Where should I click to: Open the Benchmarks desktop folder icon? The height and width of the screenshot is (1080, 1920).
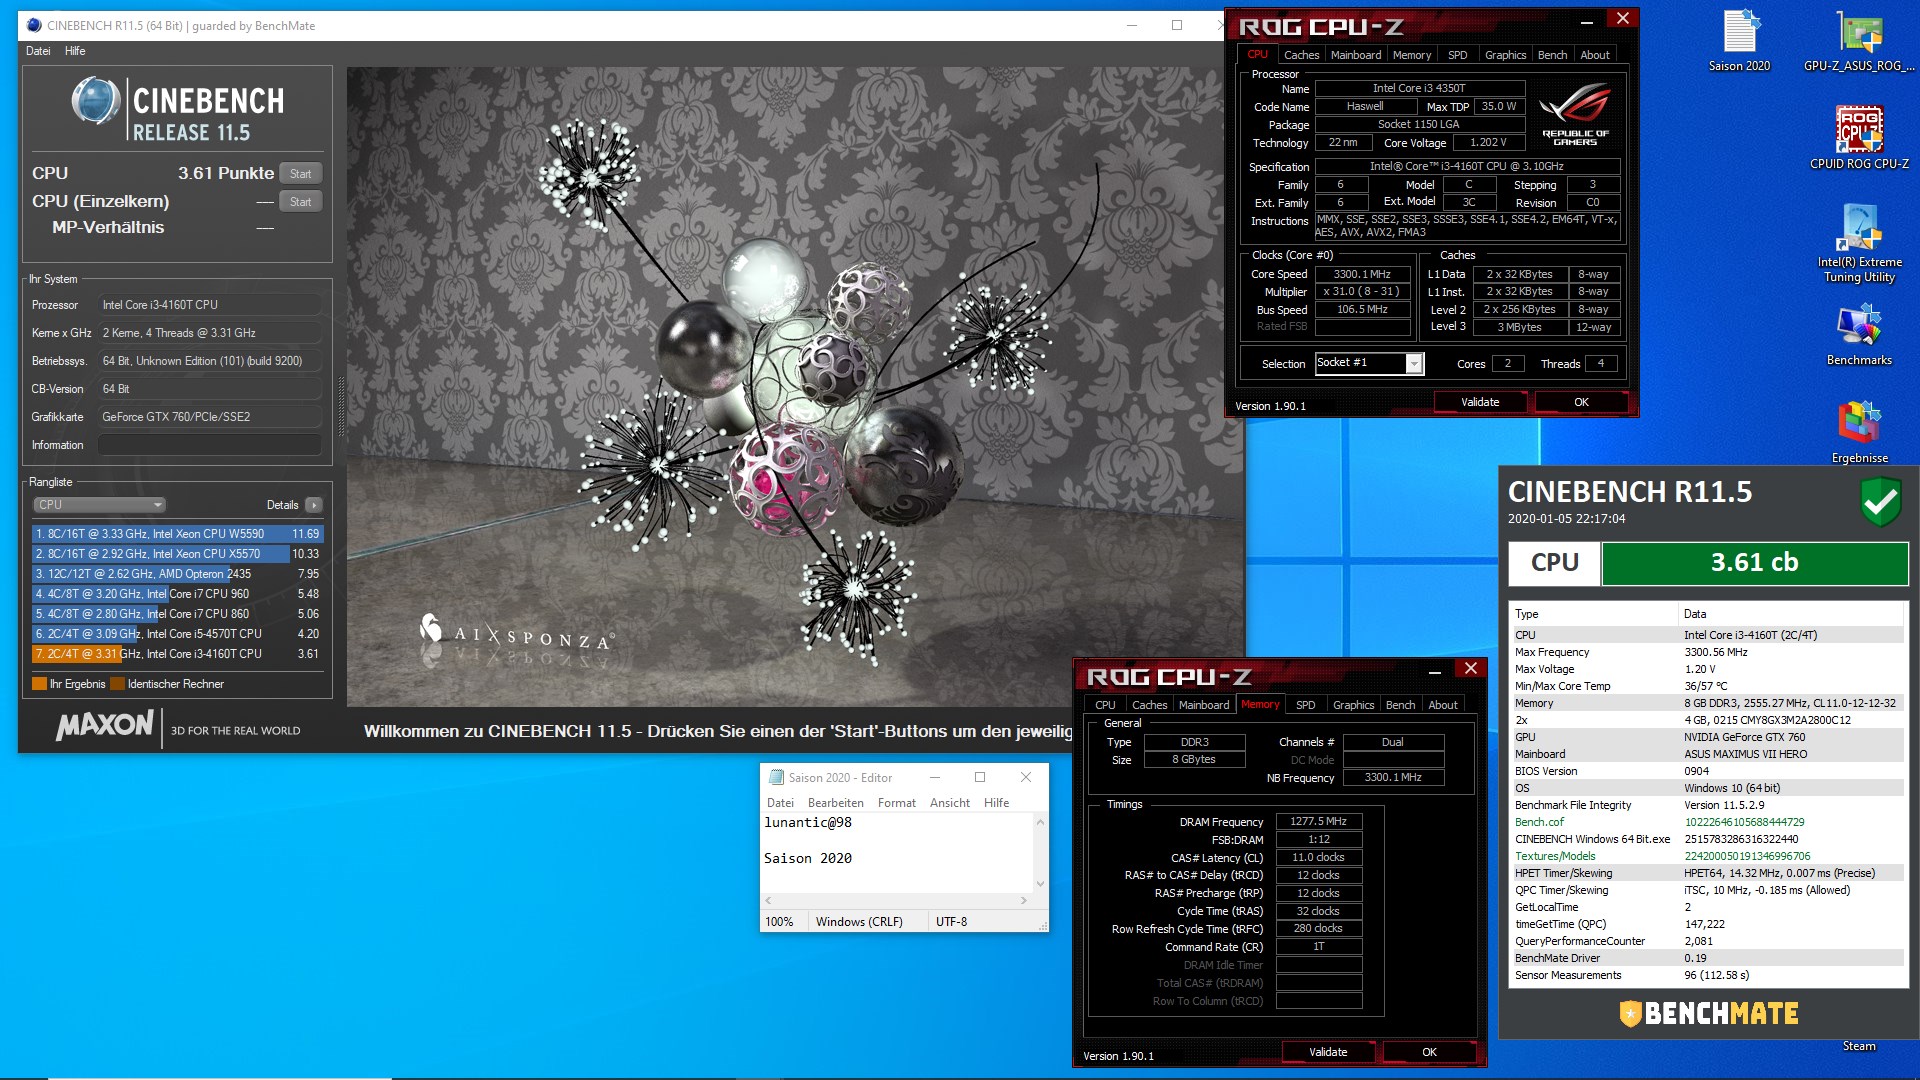1859,335
